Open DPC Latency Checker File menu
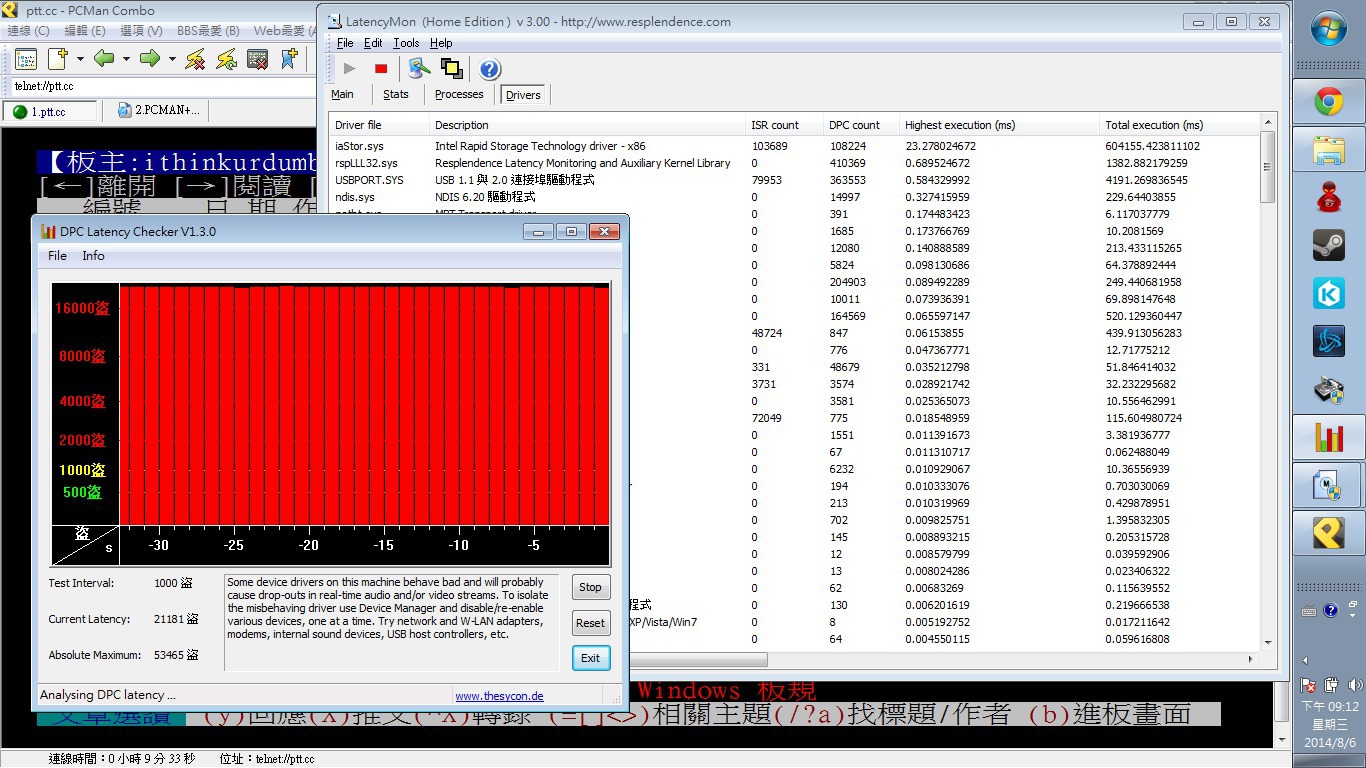Screen dimensions: 1366x768 click(x=58, y=256)
